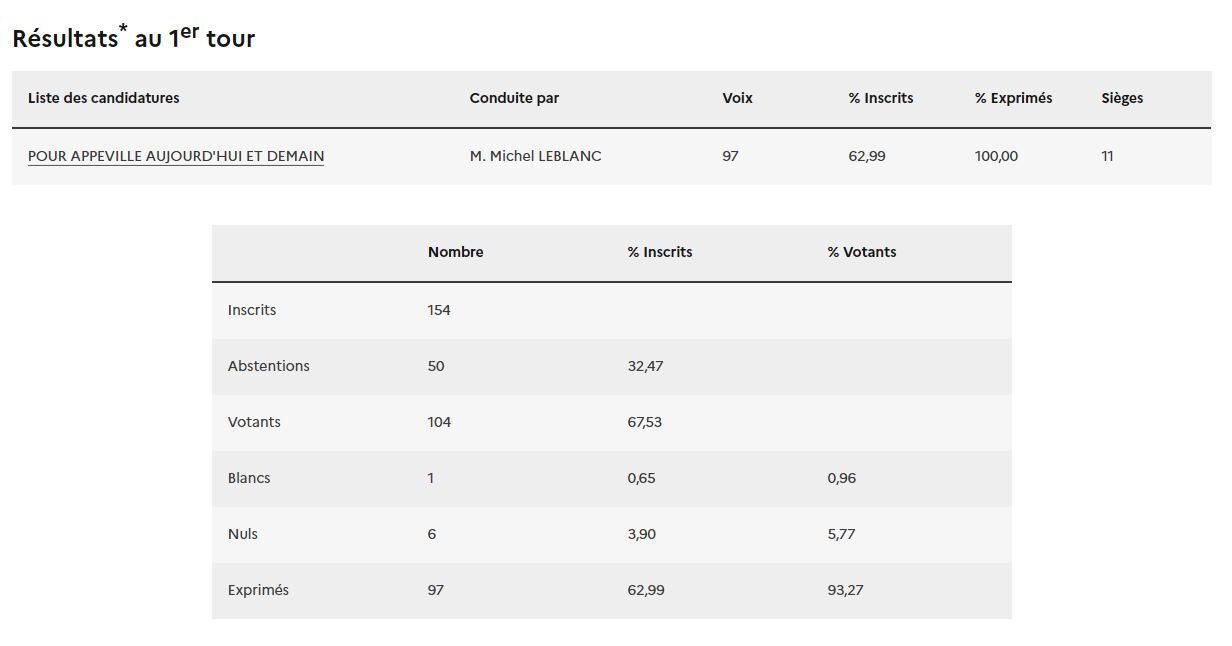Image resolution: width=1232 pixels, height=646 pixels.
Task: Click the % Exprimés column header
Action: 1013,98
